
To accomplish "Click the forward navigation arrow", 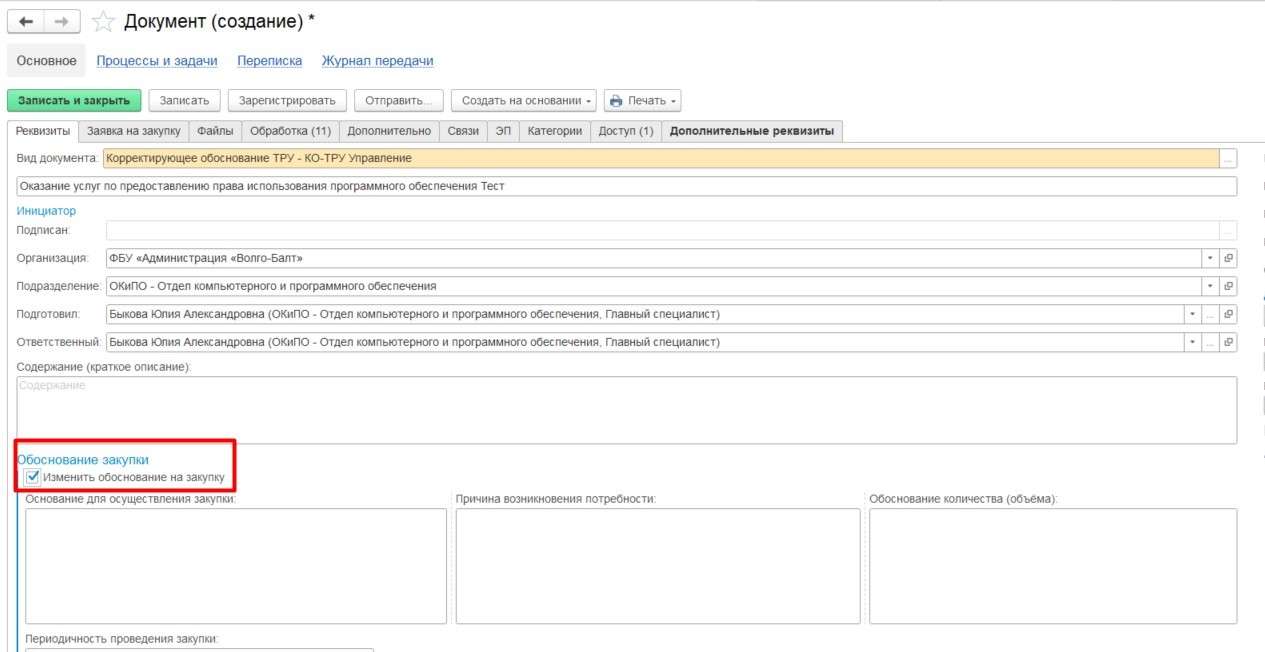I will click(x=62, y=22).
